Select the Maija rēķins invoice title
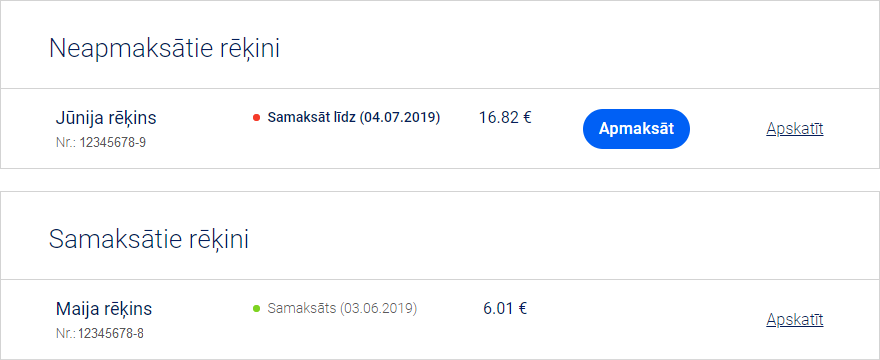880x360 pixels. 104,309
